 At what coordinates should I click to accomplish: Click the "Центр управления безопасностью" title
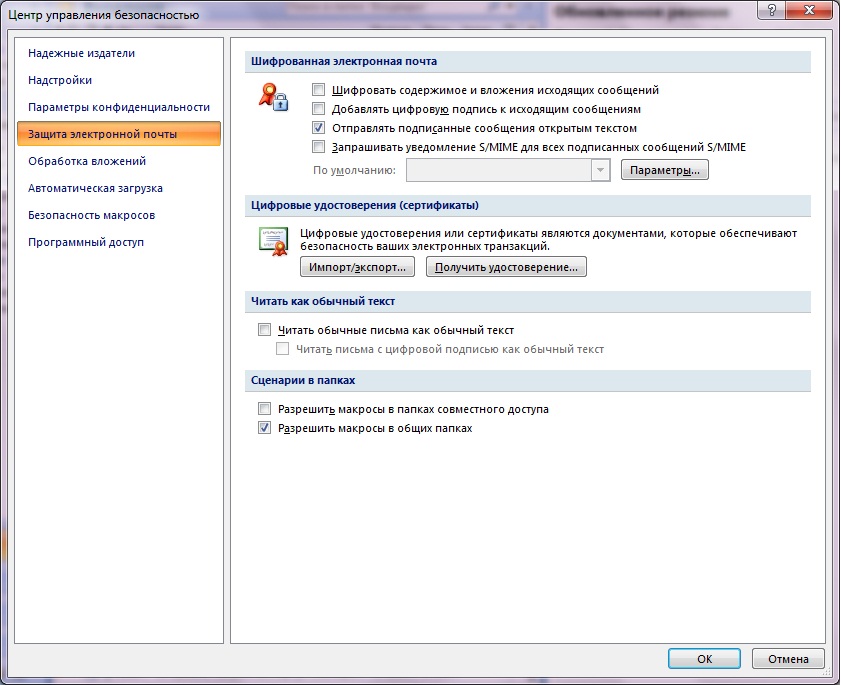104,14
